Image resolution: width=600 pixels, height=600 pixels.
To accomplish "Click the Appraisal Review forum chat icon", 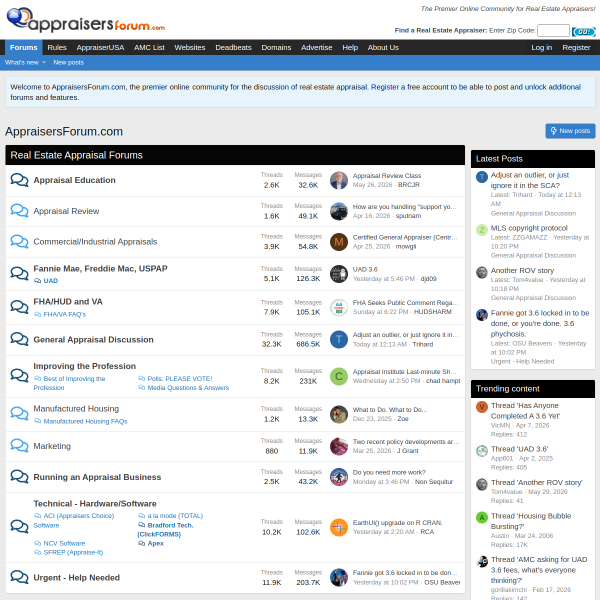I will point(19,211).
